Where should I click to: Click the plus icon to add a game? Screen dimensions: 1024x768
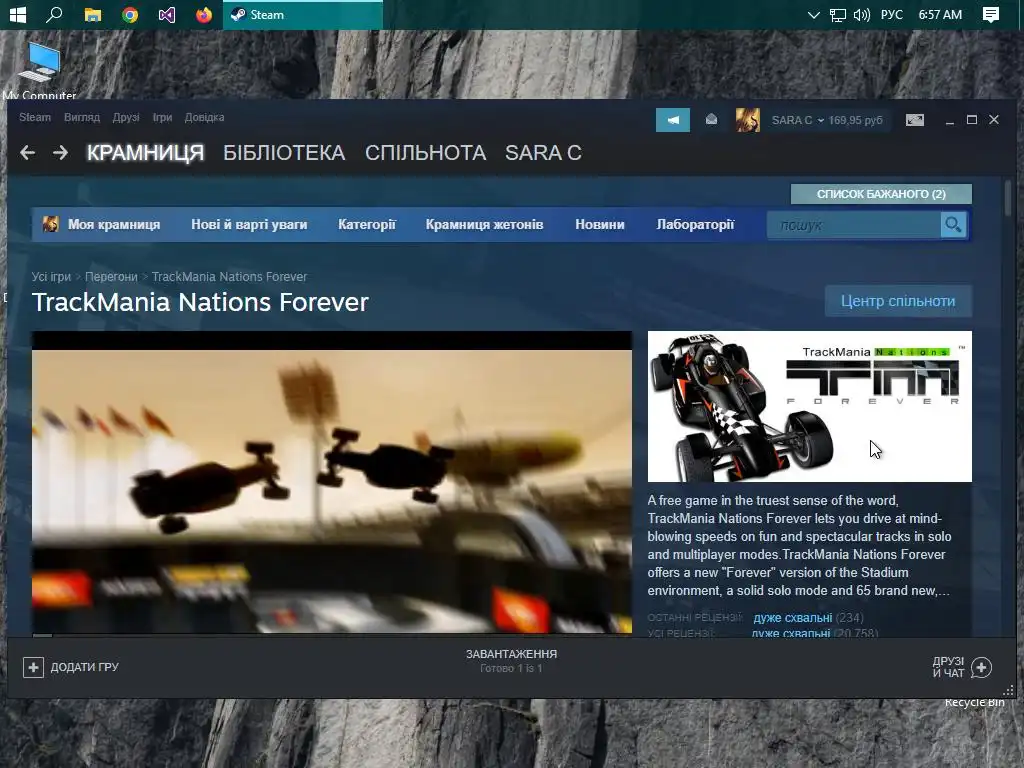33,667
